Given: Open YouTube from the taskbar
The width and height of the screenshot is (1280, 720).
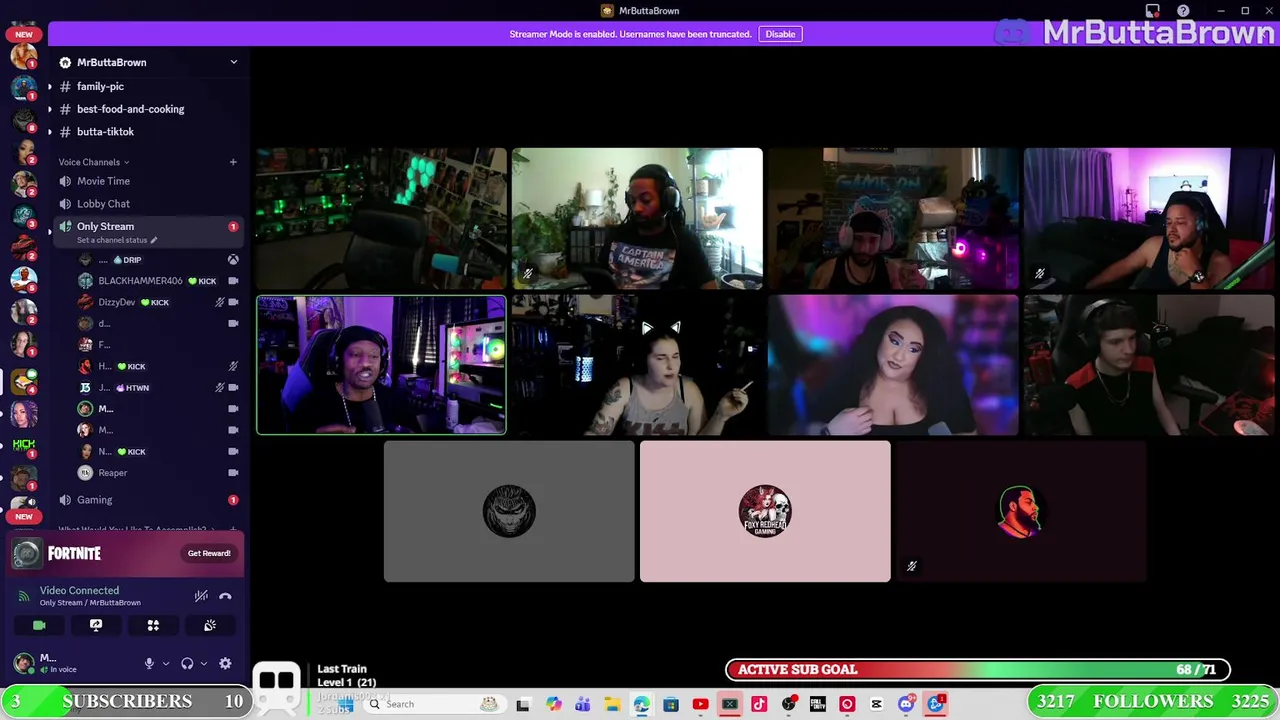Looking at the screenshot, I should pyautogui.click(x=700, y=704).
